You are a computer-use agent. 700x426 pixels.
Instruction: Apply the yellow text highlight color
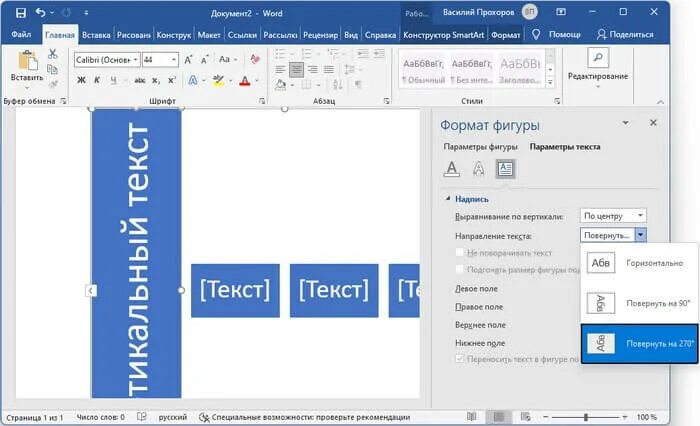218,81
